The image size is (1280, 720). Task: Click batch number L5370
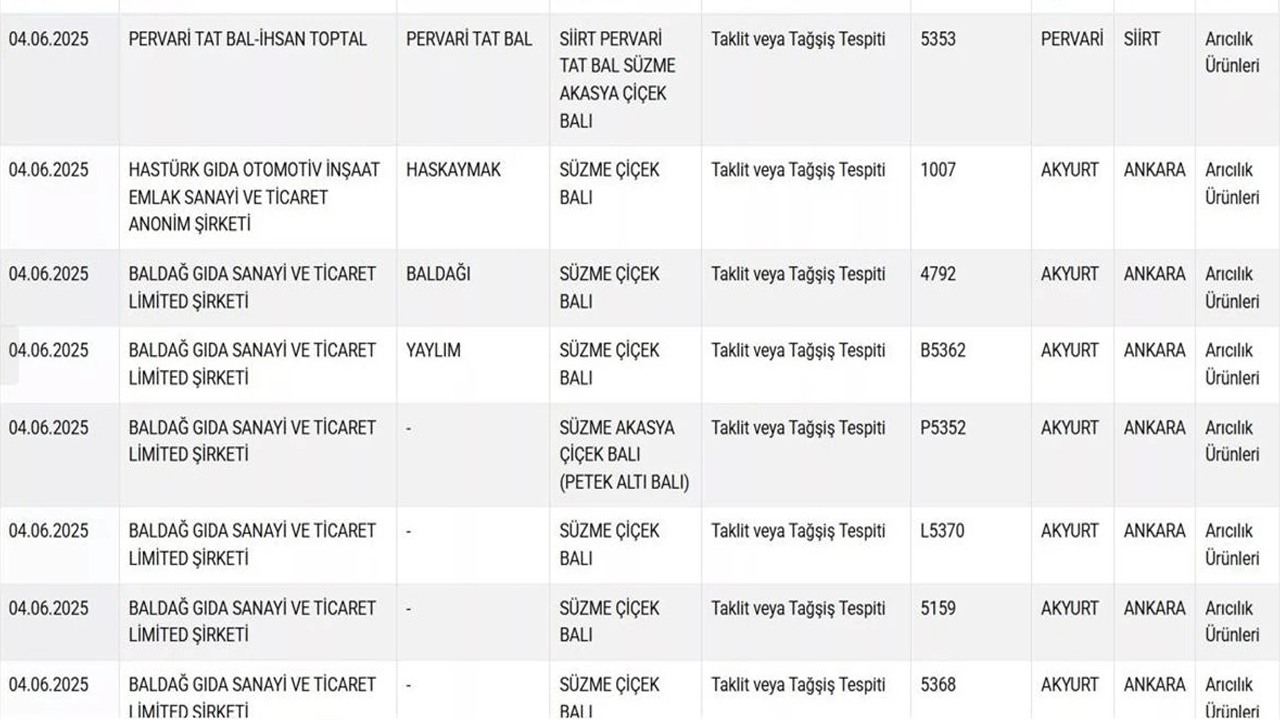pos(942,531)
